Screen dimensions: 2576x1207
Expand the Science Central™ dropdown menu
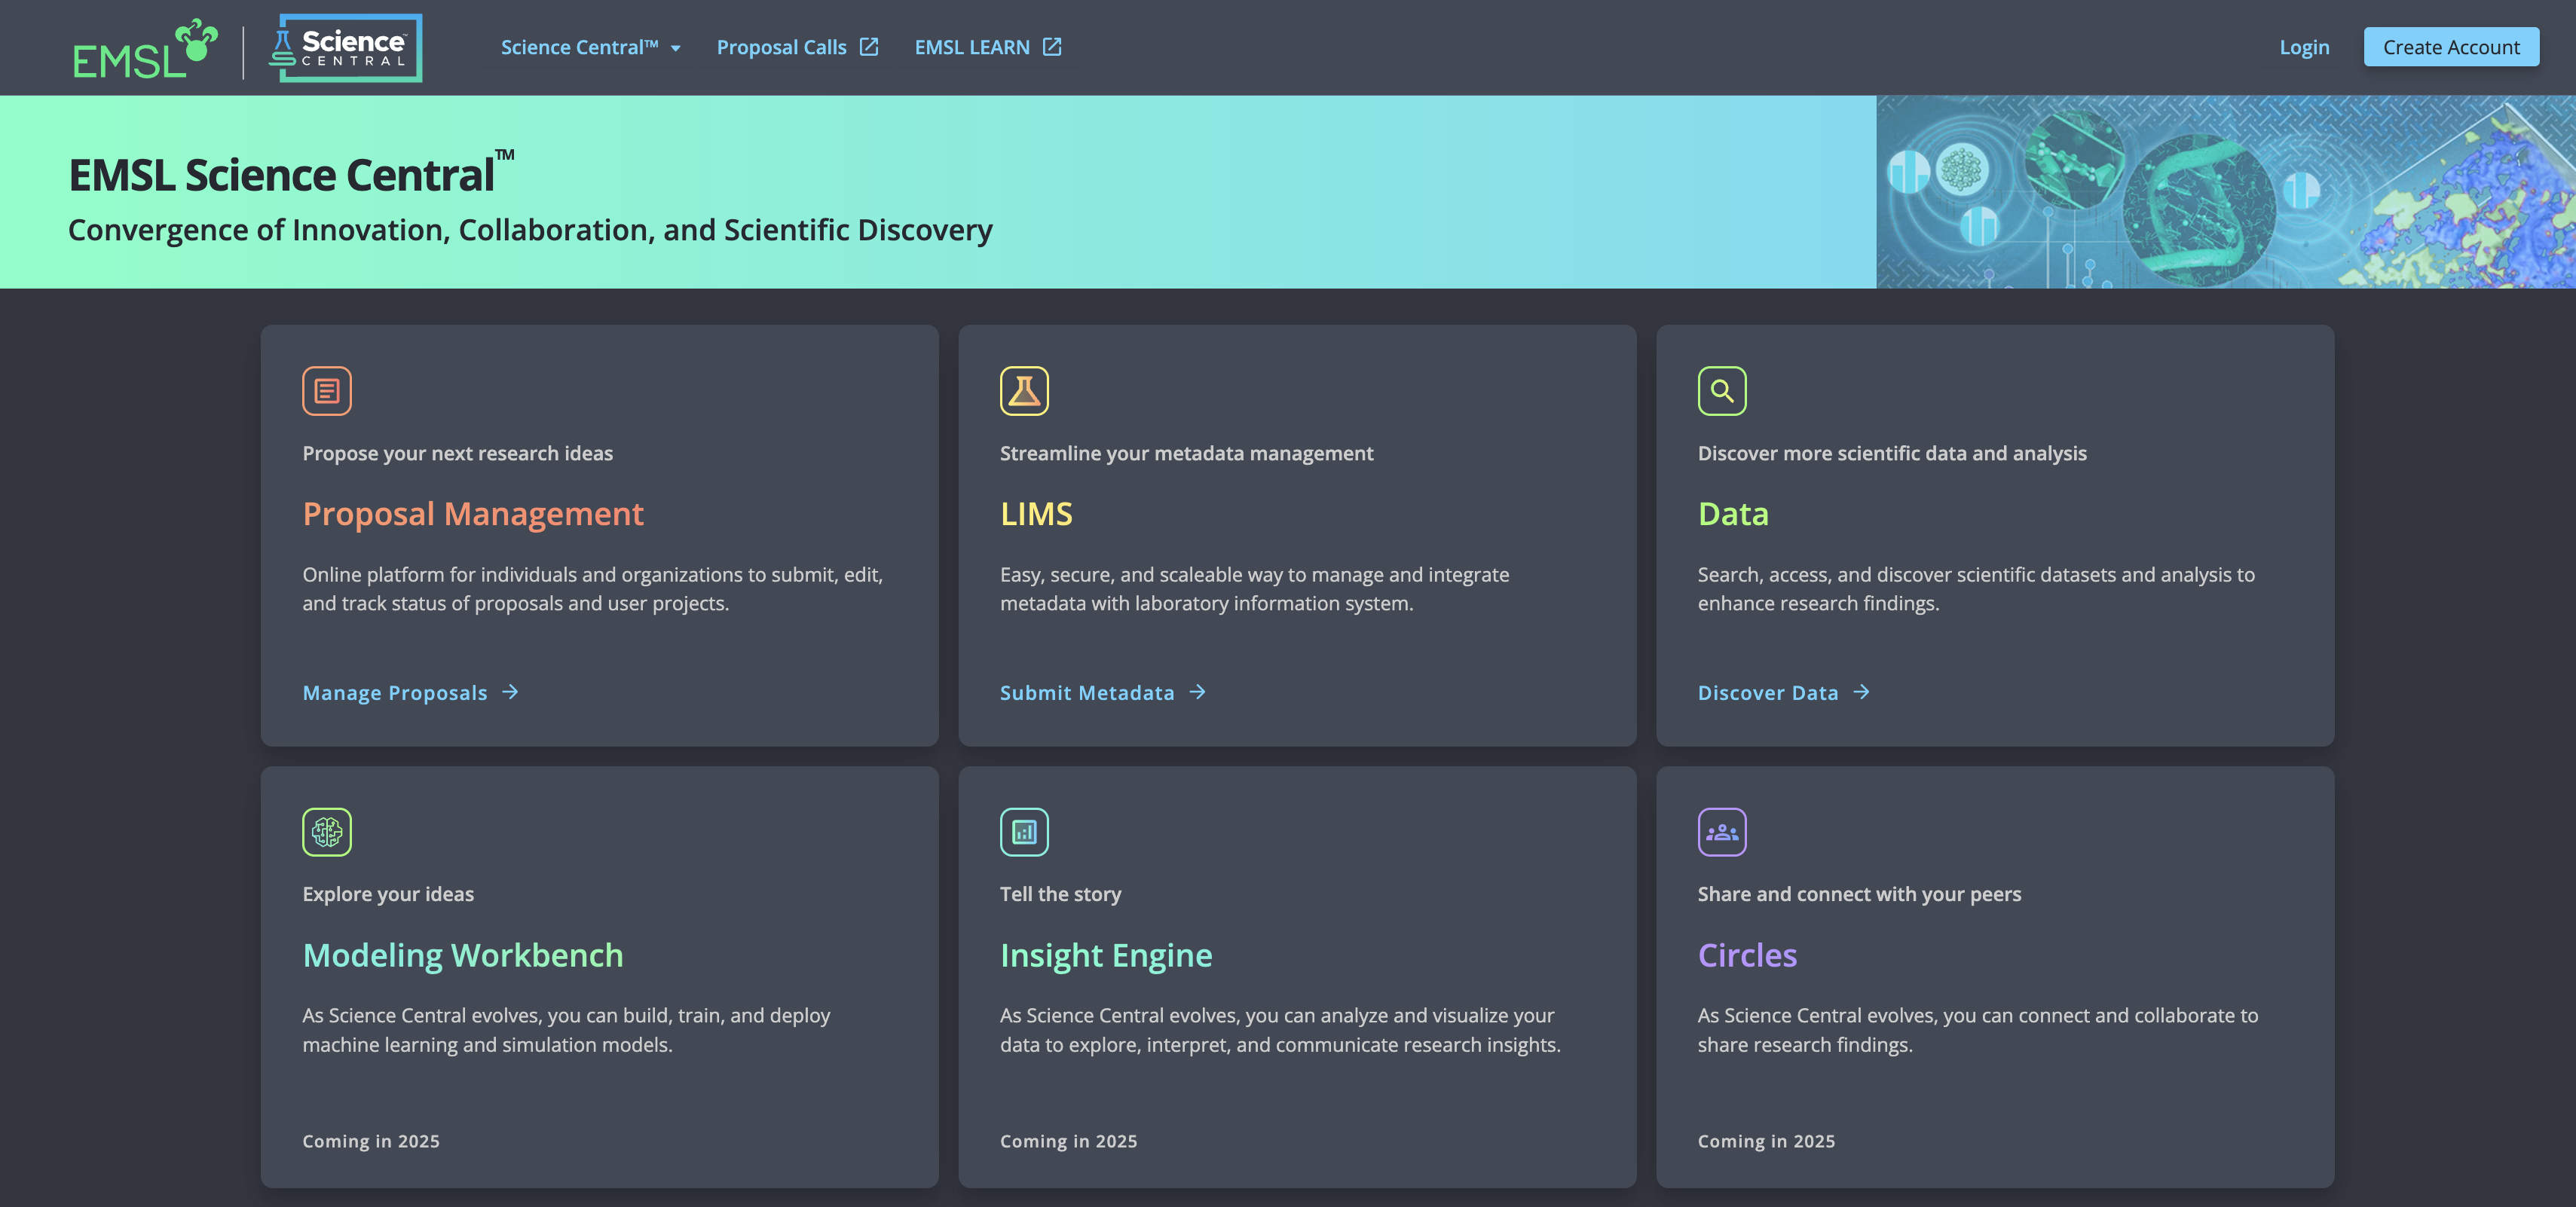591,47
